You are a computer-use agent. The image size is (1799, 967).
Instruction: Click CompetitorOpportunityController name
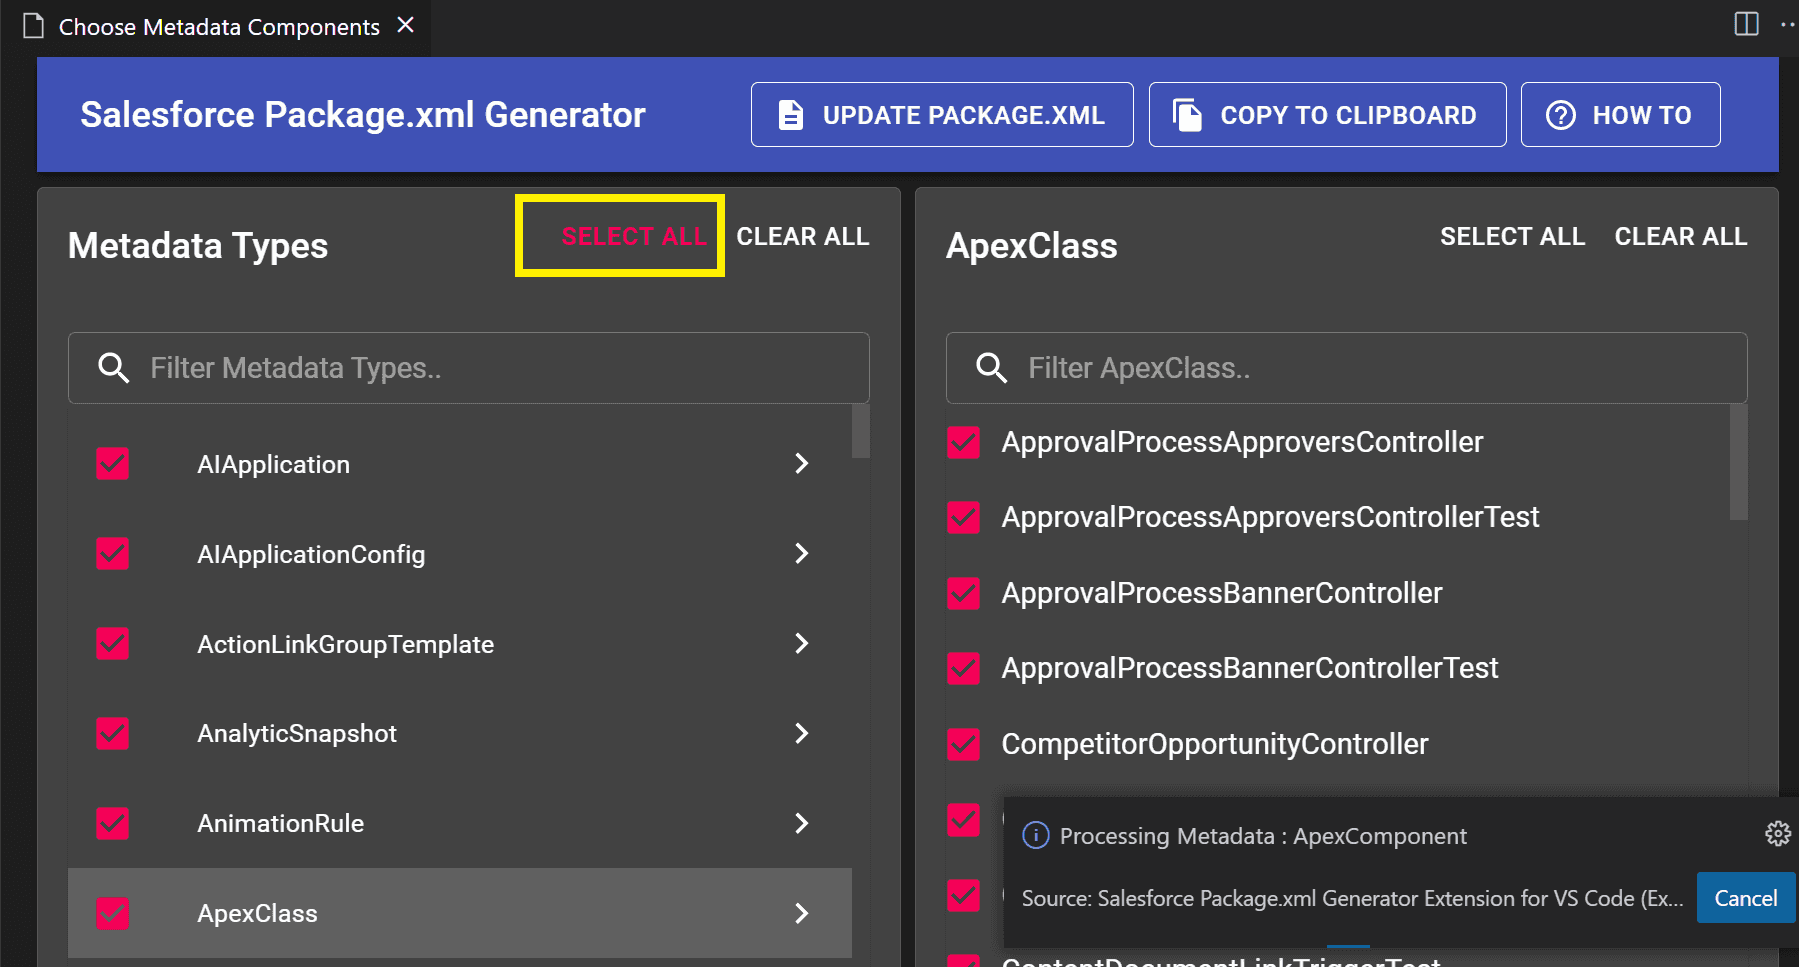point(1215,744)
